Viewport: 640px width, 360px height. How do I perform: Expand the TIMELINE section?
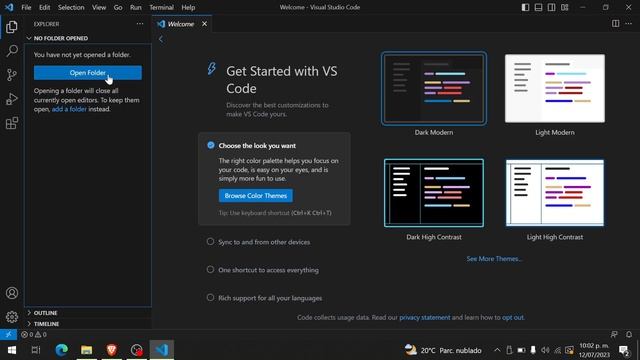point(88,324)
